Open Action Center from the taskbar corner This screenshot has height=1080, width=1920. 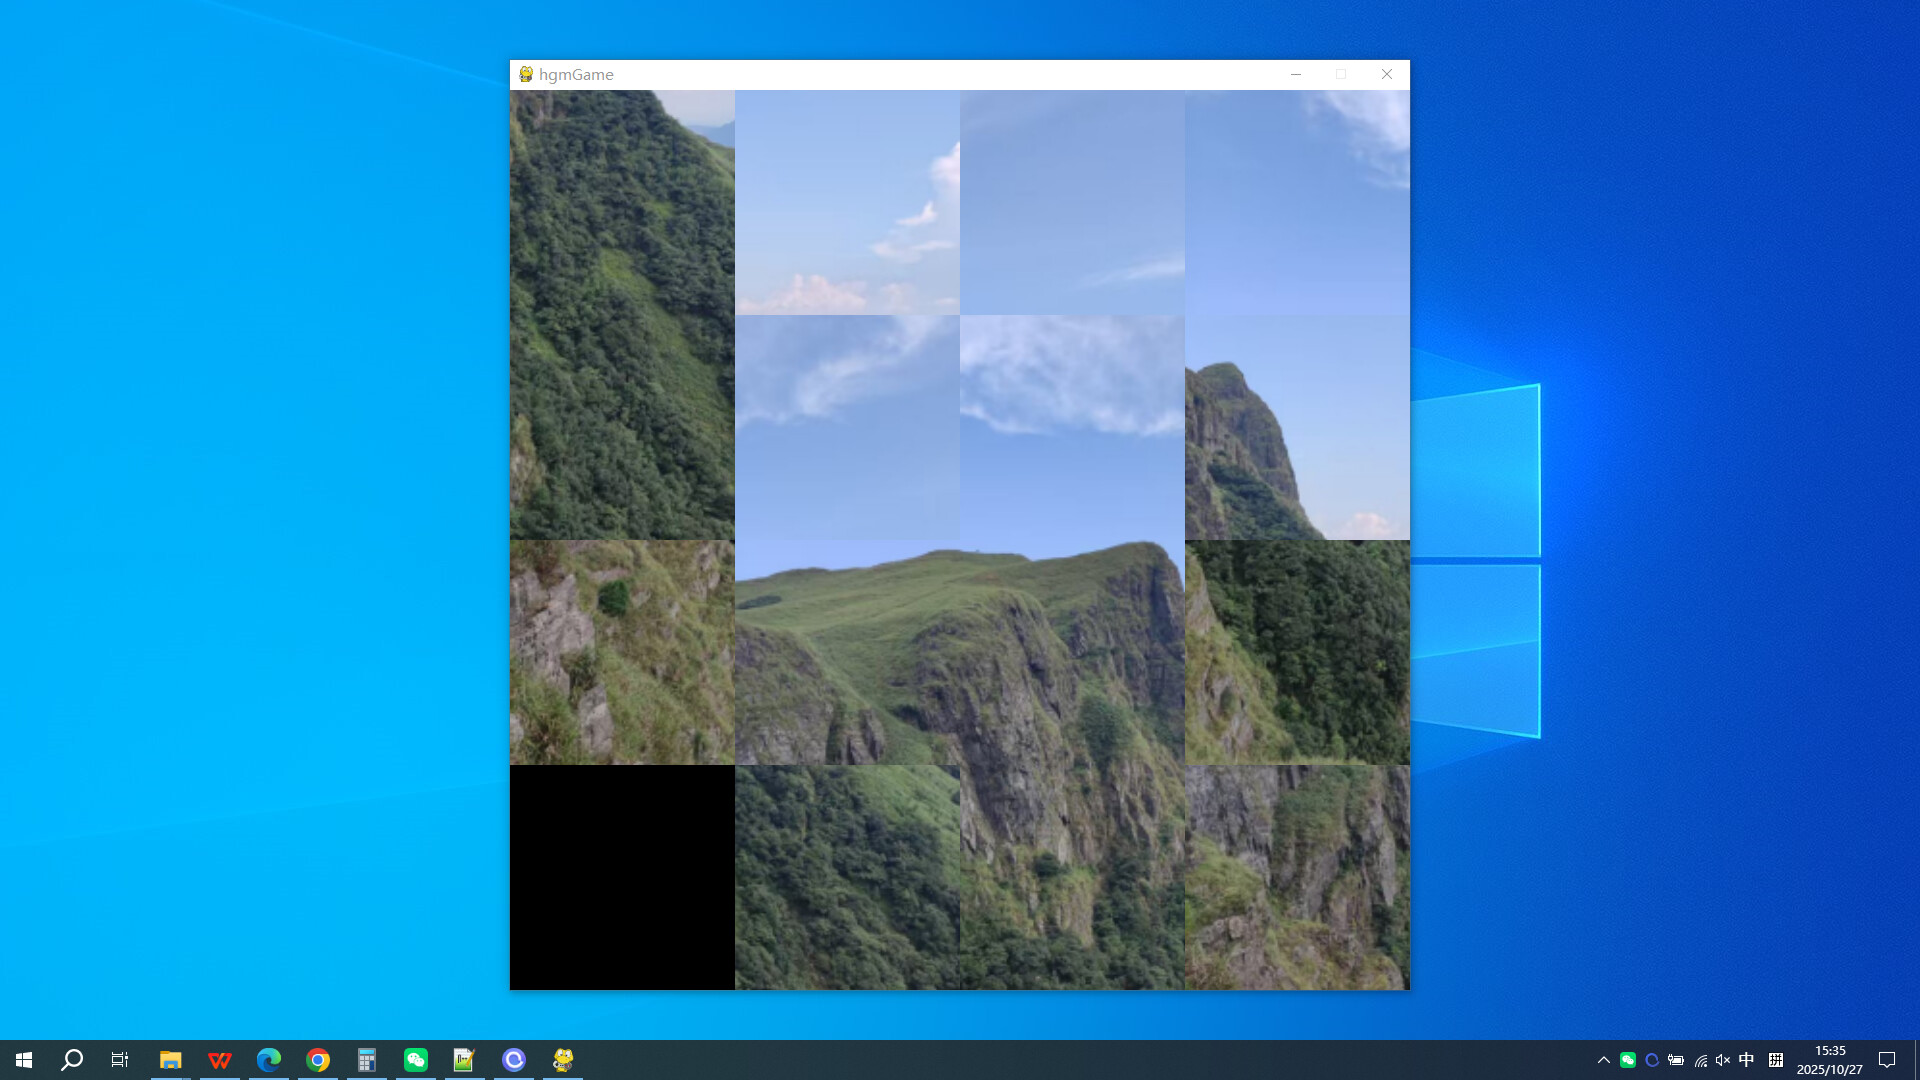pyautogui.click(x=1887, y=1059)
